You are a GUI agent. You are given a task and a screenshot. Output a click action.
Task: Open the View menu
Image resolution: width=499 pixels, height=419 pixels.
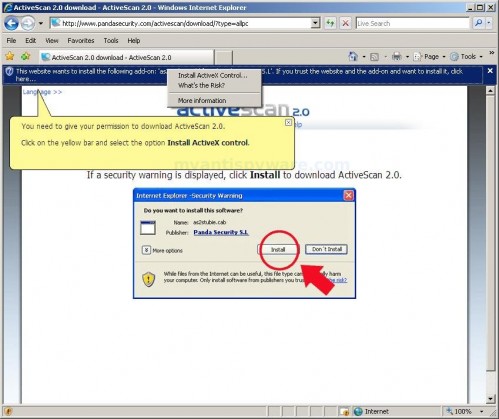pos(52,41)
